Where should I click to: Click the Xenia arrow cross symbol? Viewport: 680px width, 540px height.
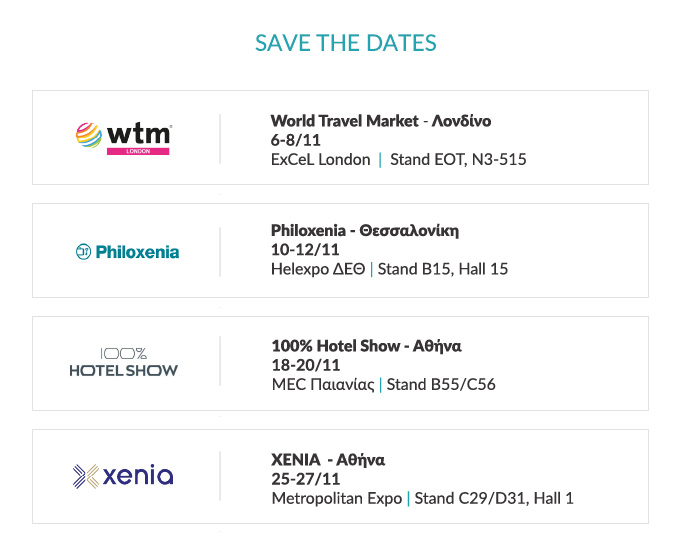86,476
